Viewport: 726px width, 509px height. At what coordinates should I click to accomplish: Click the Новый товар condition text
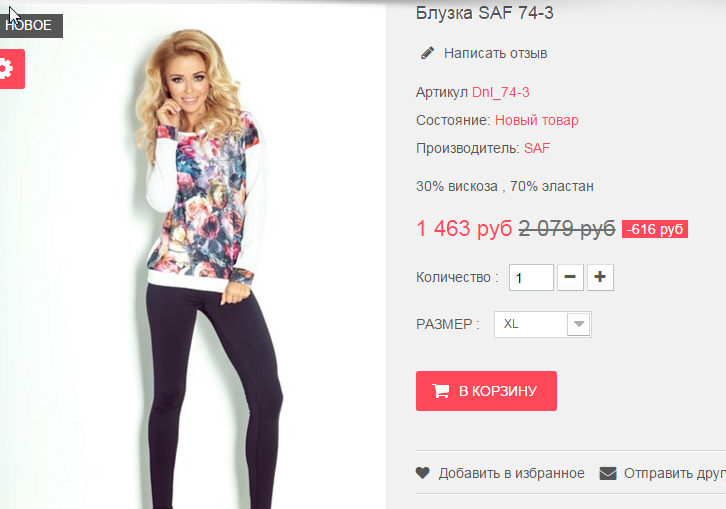(537, 120)
